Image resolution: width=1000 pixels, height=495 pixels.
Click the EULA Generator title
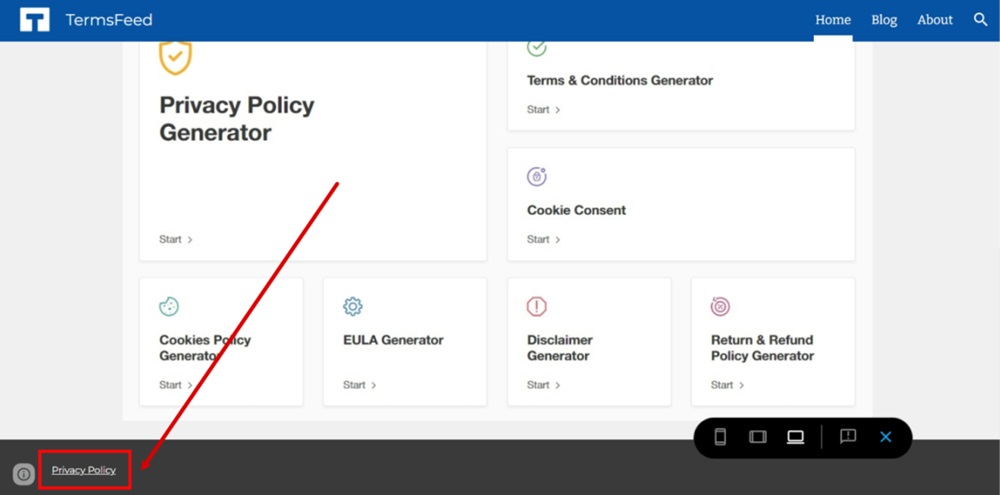coord(393,340)
